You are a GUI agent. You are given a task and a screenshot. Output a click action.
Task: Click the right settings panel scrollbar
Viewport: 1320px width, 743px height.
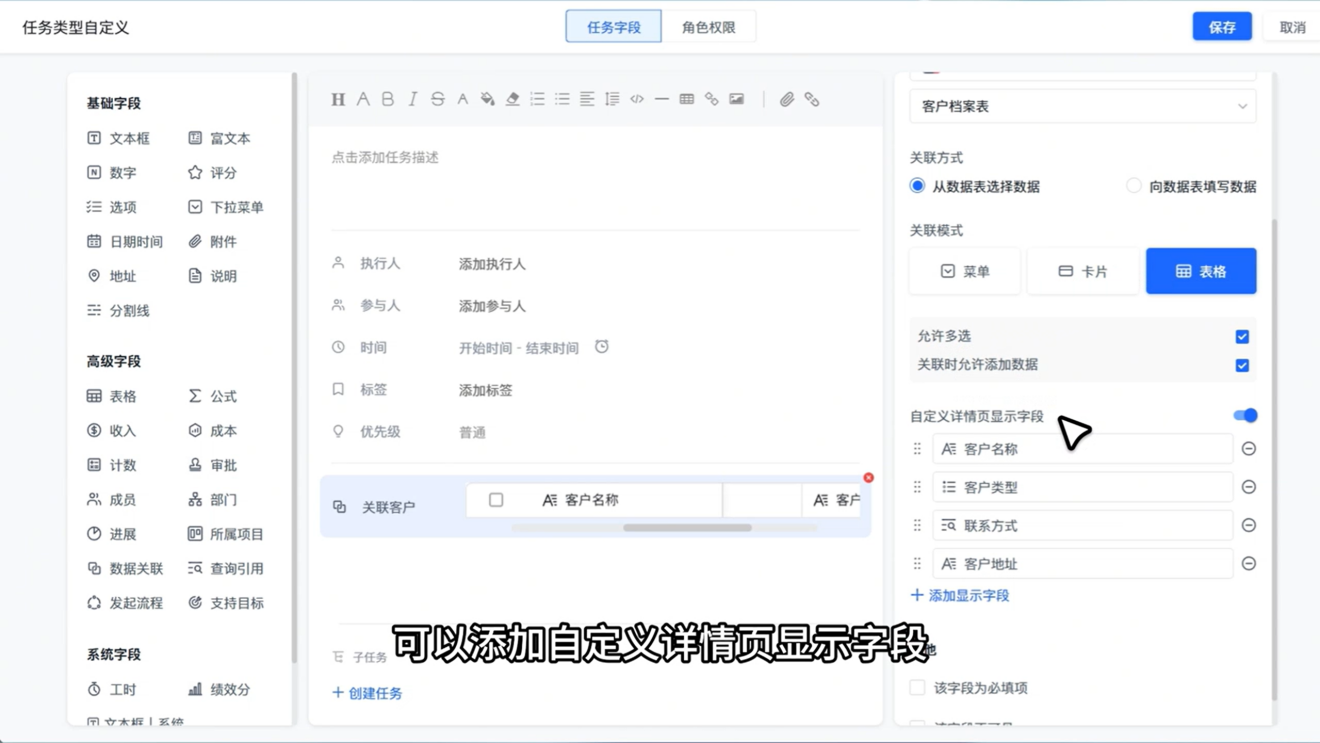point(1274,460)
